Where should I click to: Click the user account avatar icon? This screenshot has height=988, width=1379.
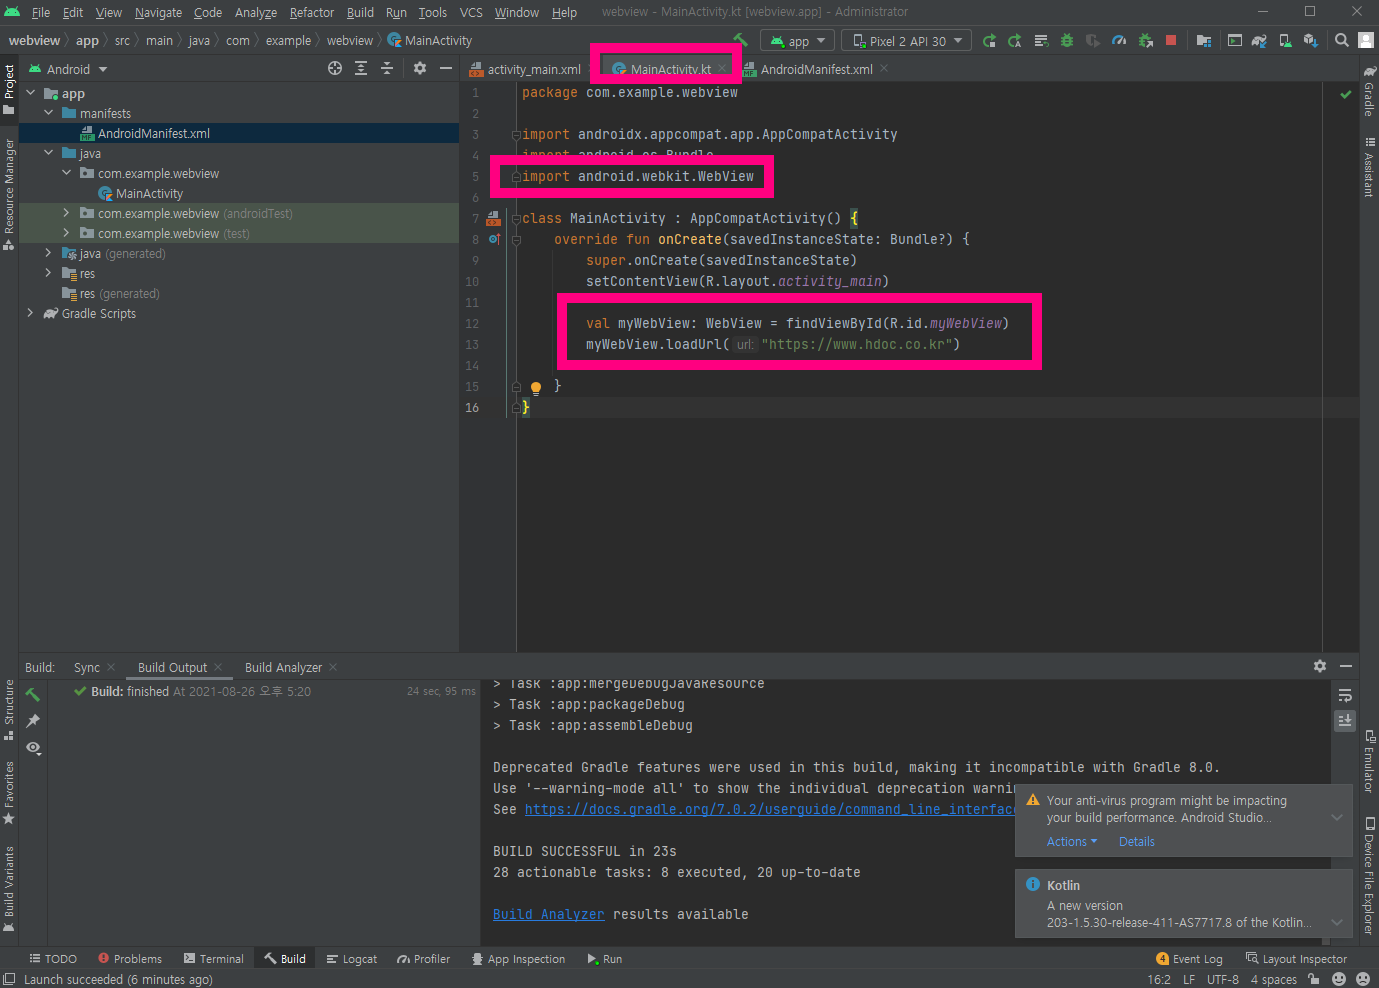pyautogui.click(x=1366, y=41)
